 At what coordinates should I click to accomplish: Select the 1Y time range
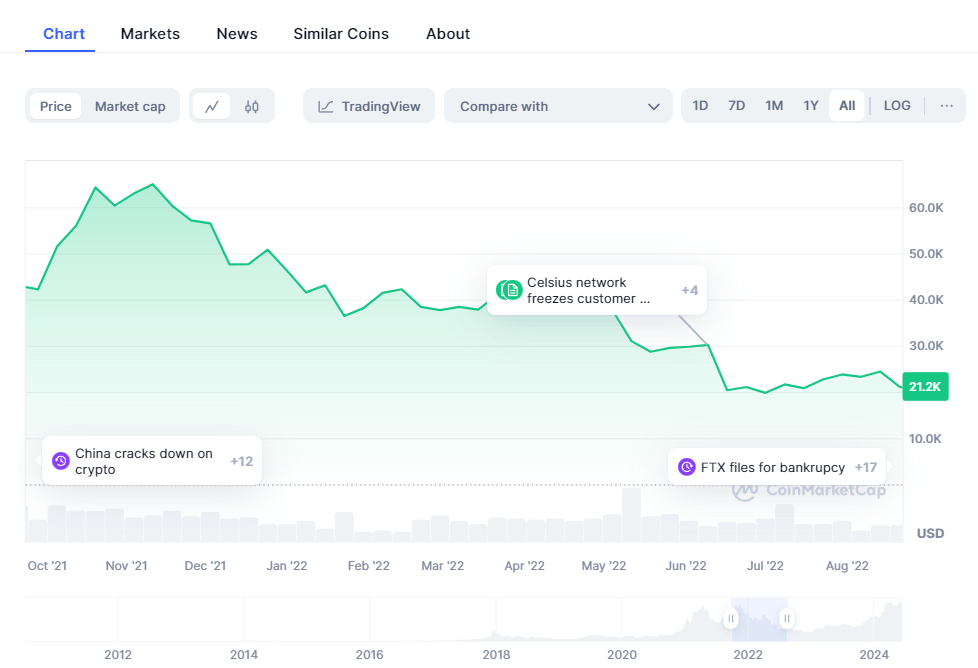811,104
